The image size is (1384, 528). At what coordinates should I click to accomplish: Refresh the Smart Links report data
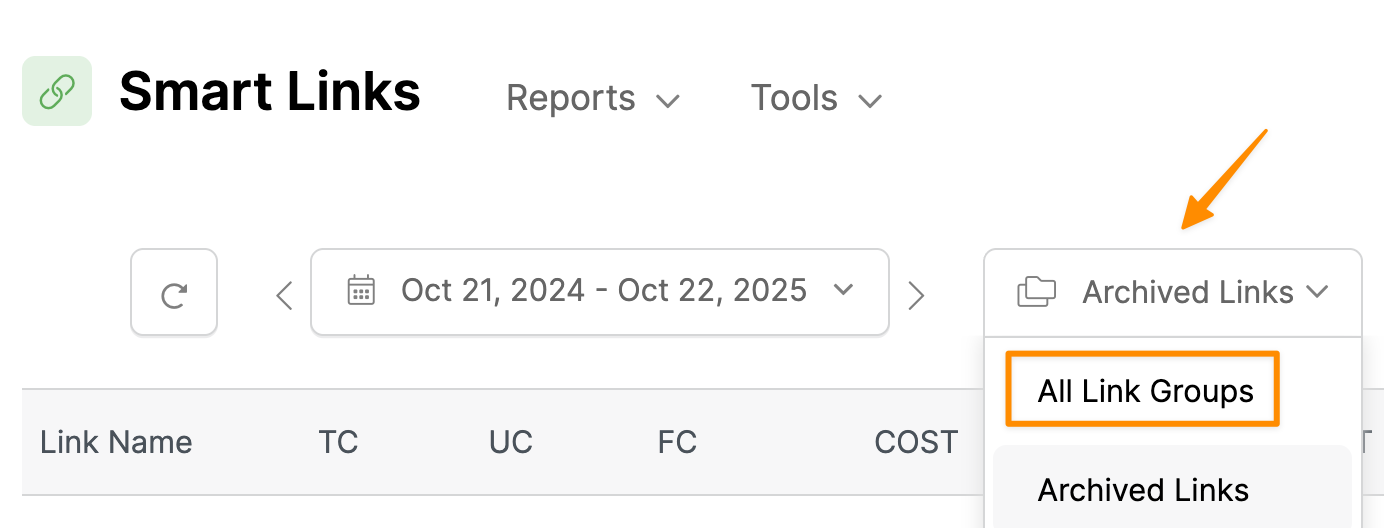tap(174, 292)
